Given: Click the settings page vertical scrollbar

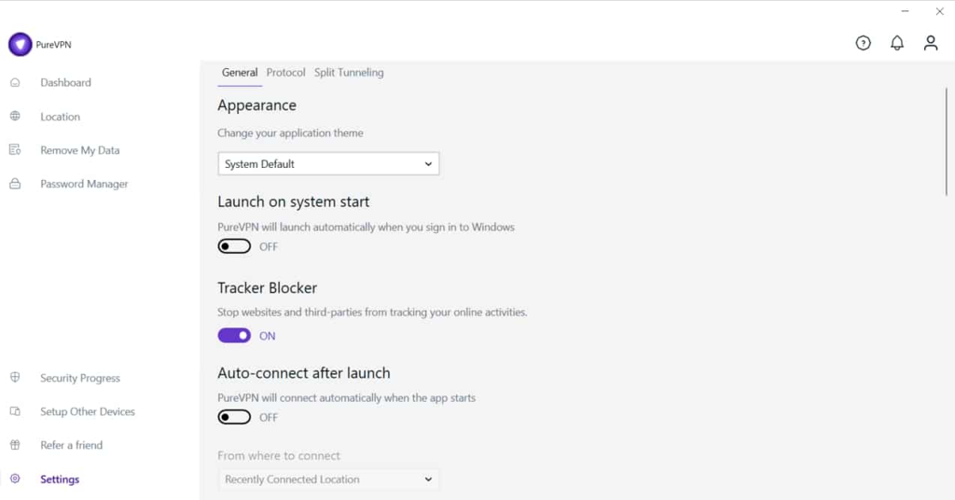Looking at the screenshot, I should click(946, 142).
